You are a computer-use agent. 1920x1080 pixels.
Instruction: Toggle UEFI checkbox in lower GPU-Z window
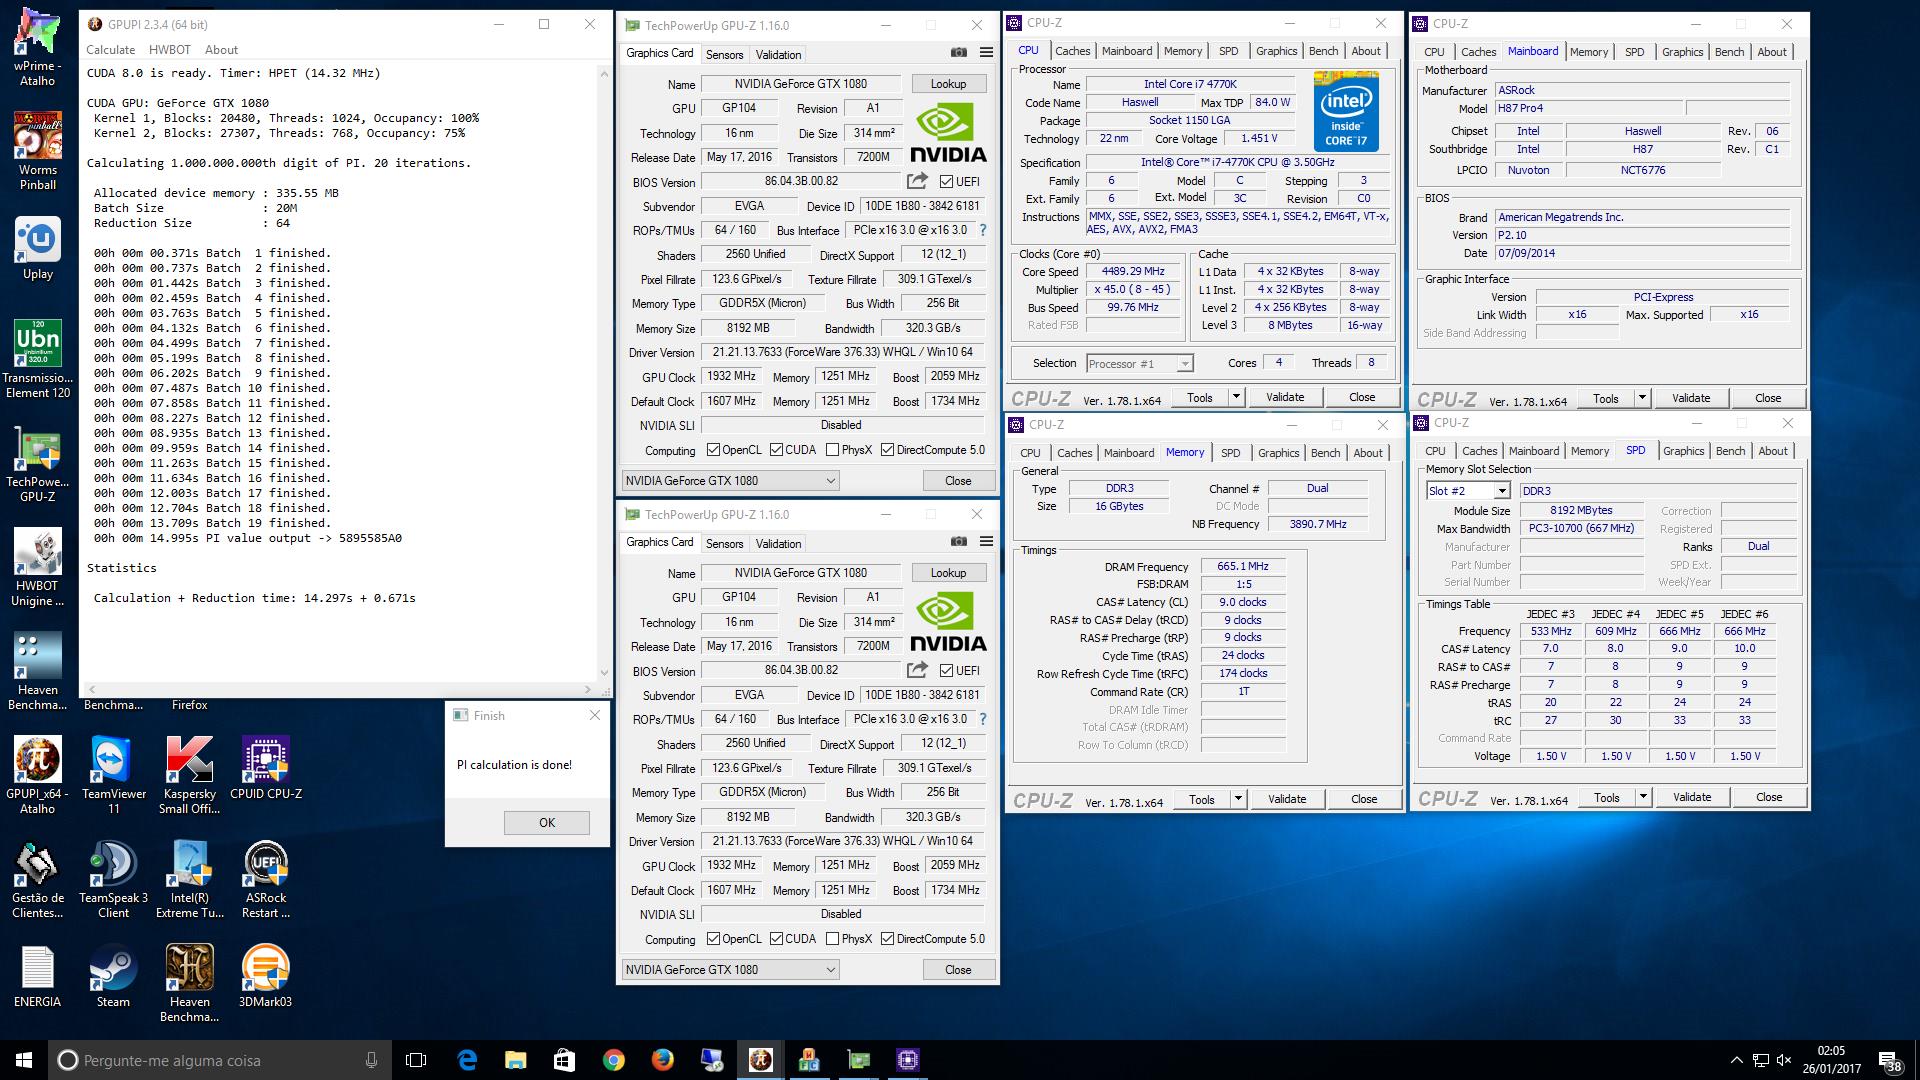(946, 670)
